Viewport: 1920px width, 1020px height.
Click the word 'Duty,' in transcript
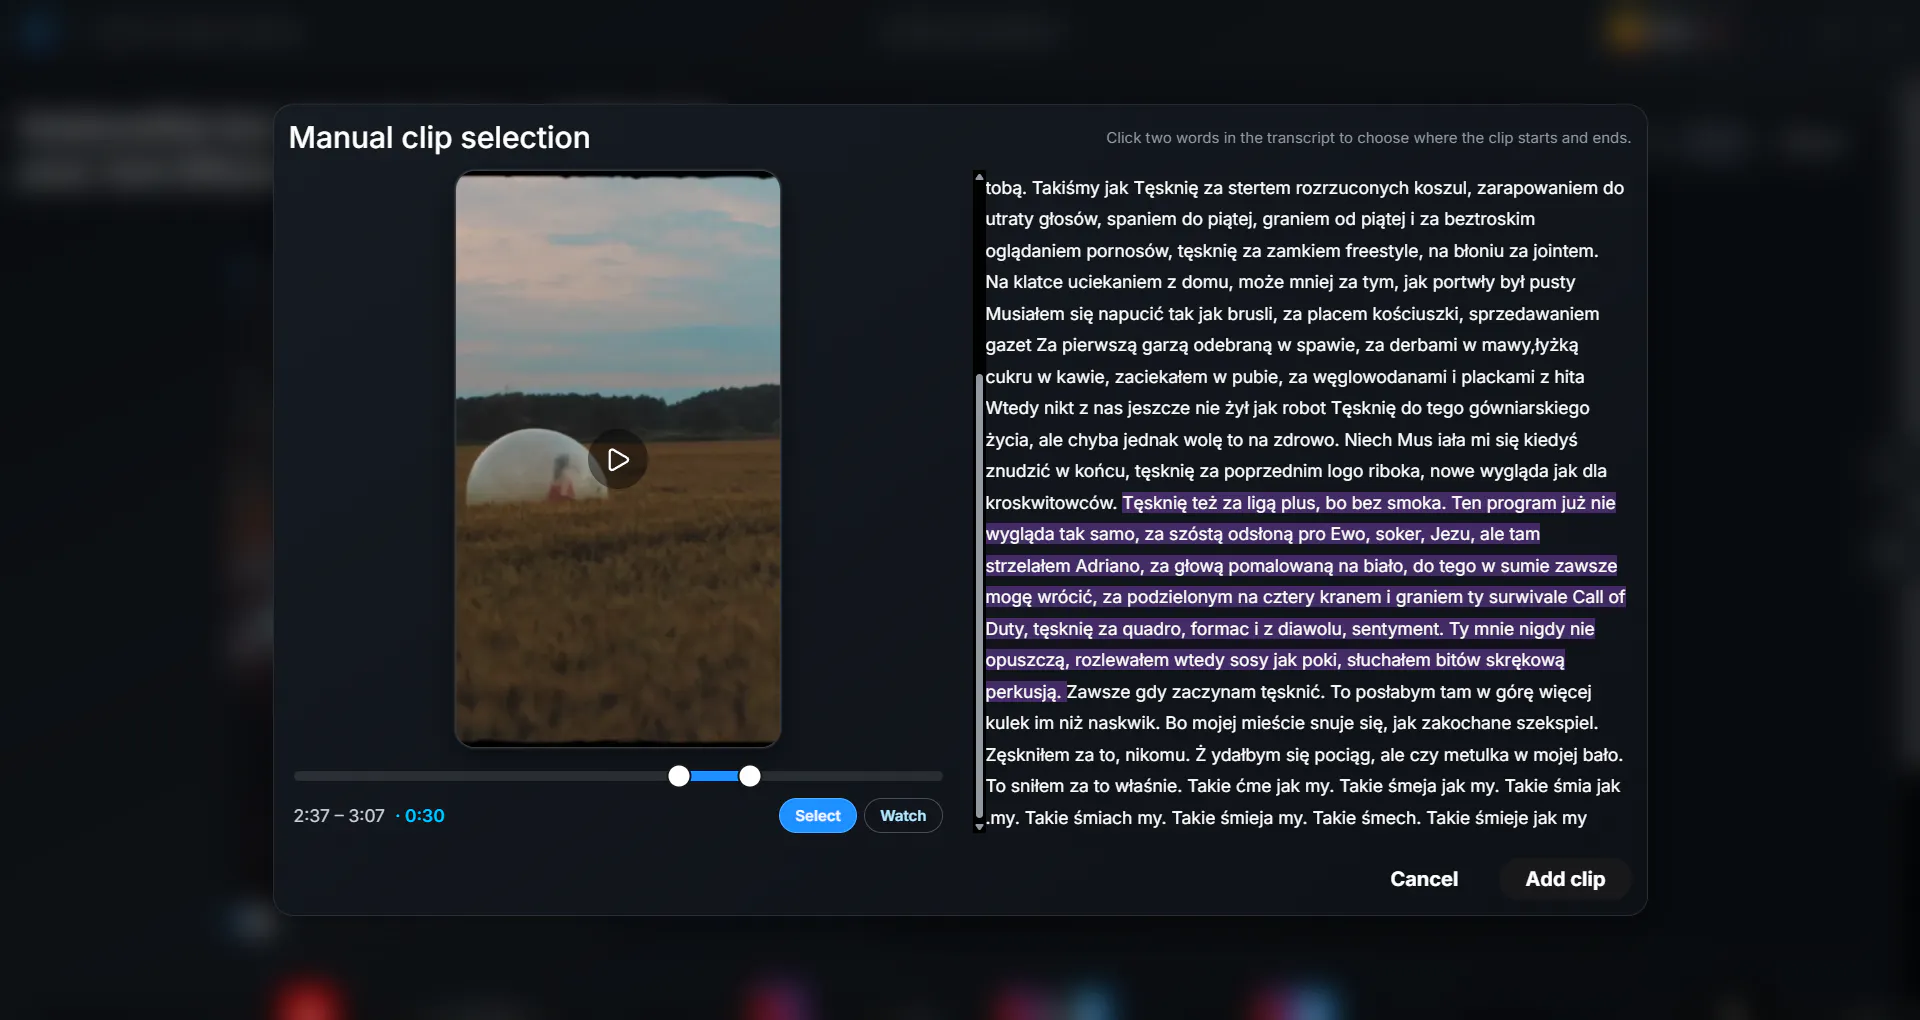[1006, 629]
